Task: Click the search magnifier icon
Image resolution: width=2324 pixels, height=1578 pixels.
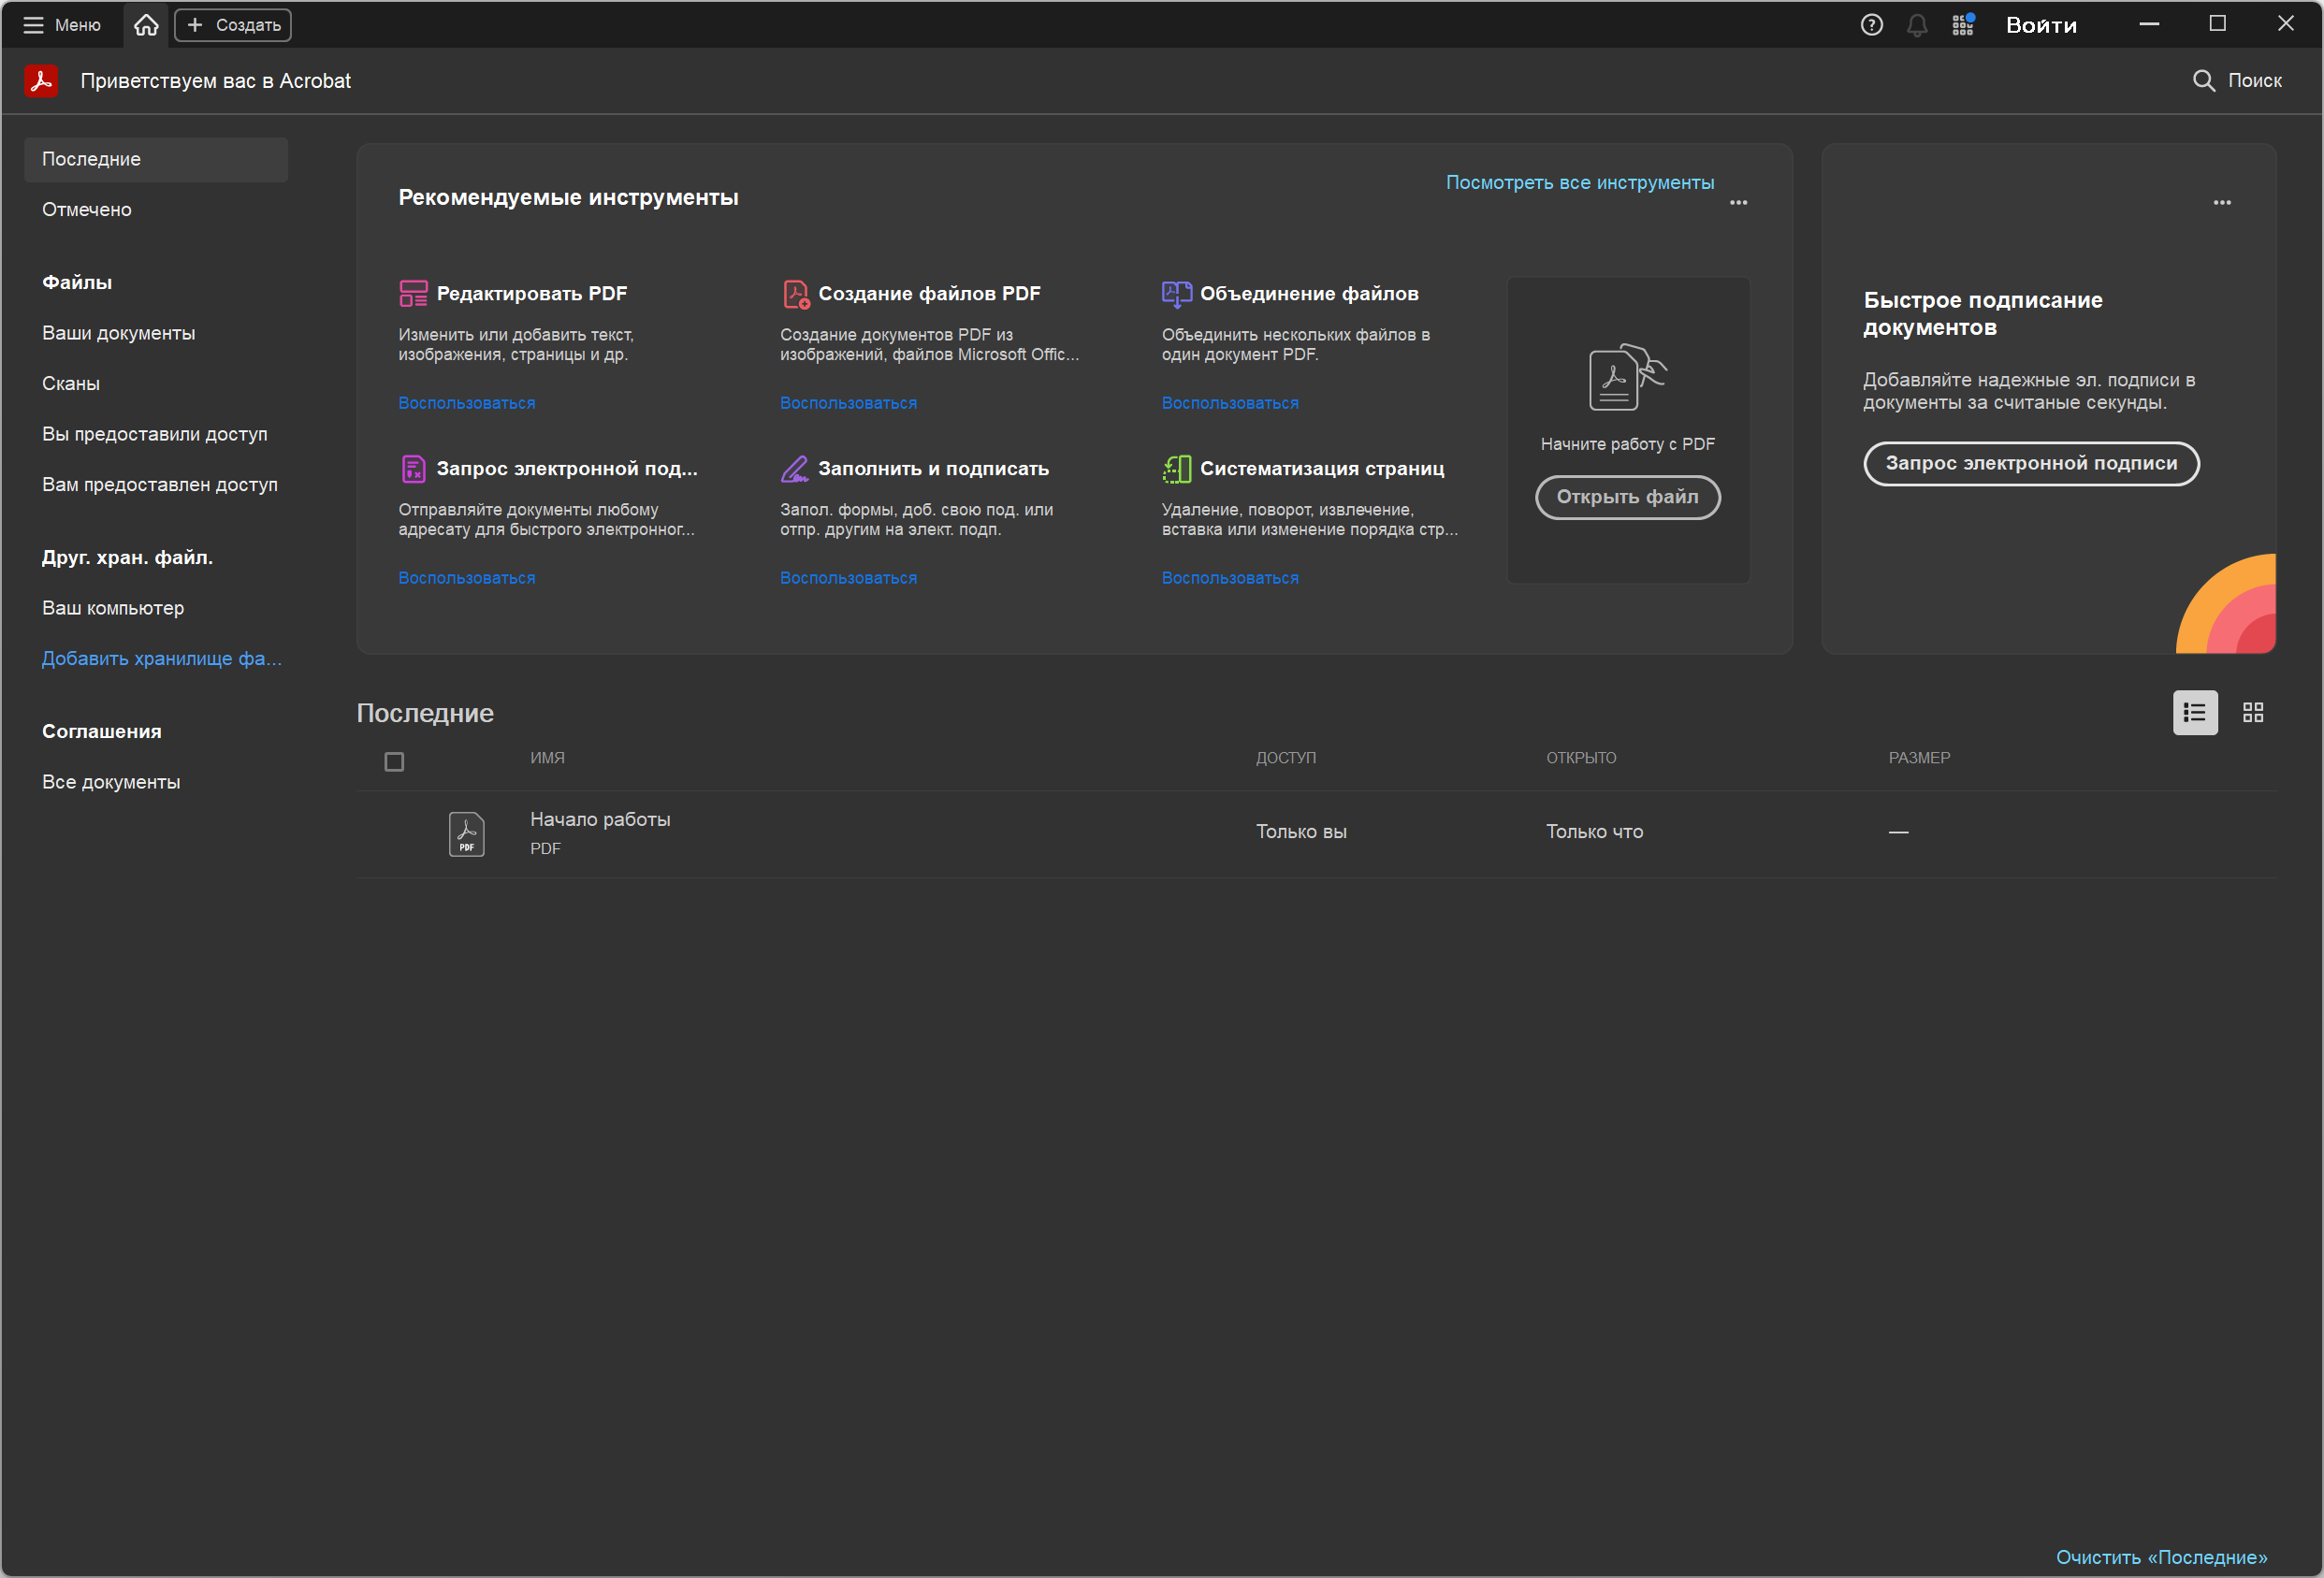Action: 2203,81
